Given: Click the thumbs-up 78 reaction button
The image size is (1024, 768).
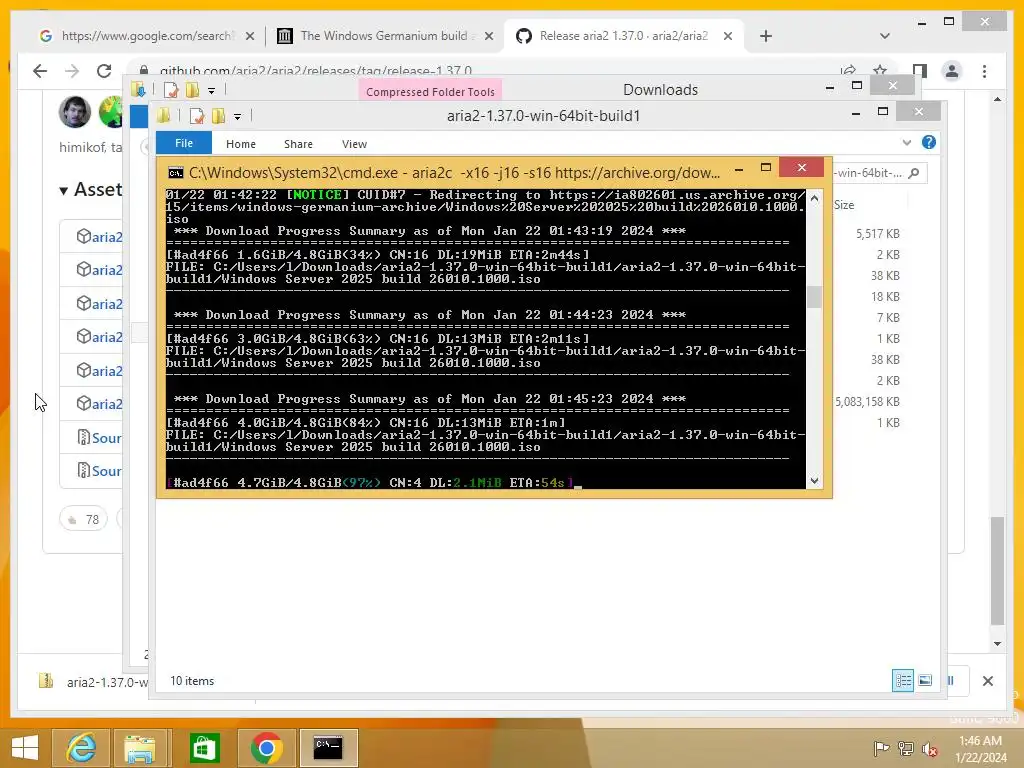Looking at the screenshot, I should (84, 519).
